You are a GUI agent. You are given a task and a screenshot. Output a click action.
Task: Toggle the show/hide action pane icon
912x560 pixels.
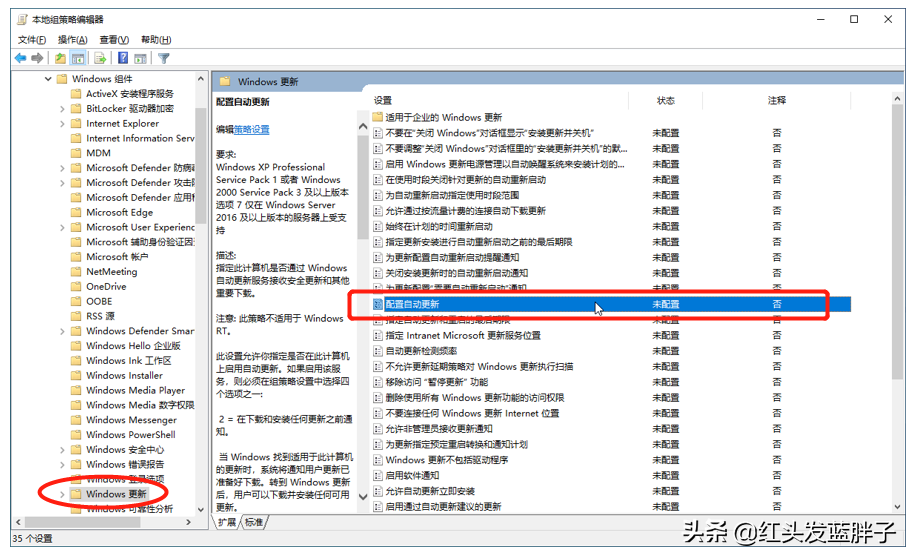click(140, 58)
